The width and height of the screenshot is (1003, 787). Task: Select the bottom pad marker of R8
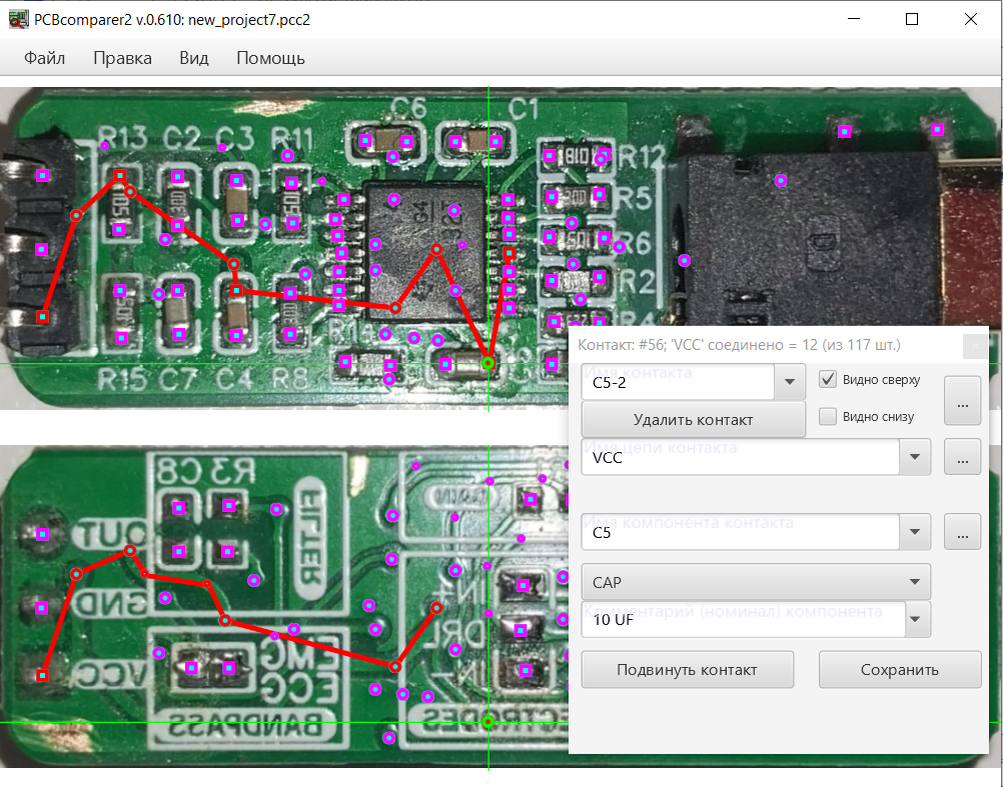290,334
